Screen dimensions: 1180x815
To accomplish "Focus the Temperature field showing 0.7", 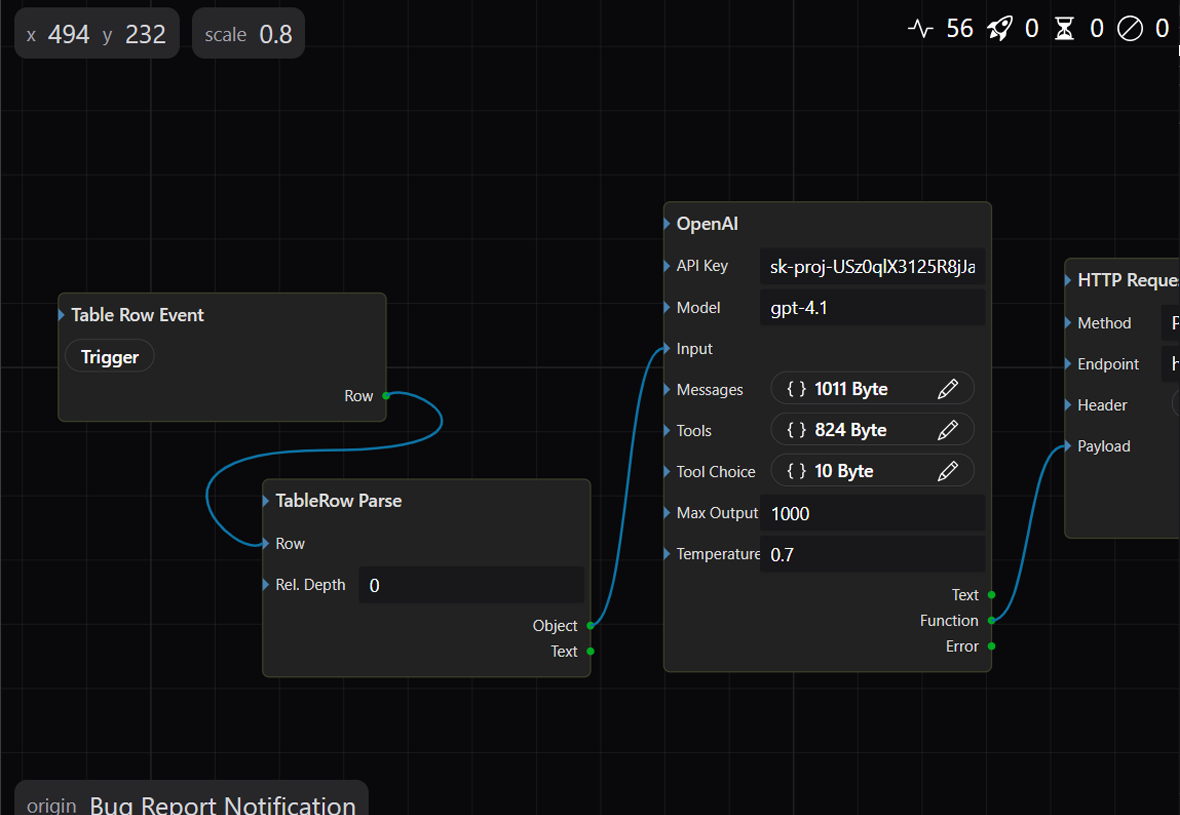I will tap(872, 555).
